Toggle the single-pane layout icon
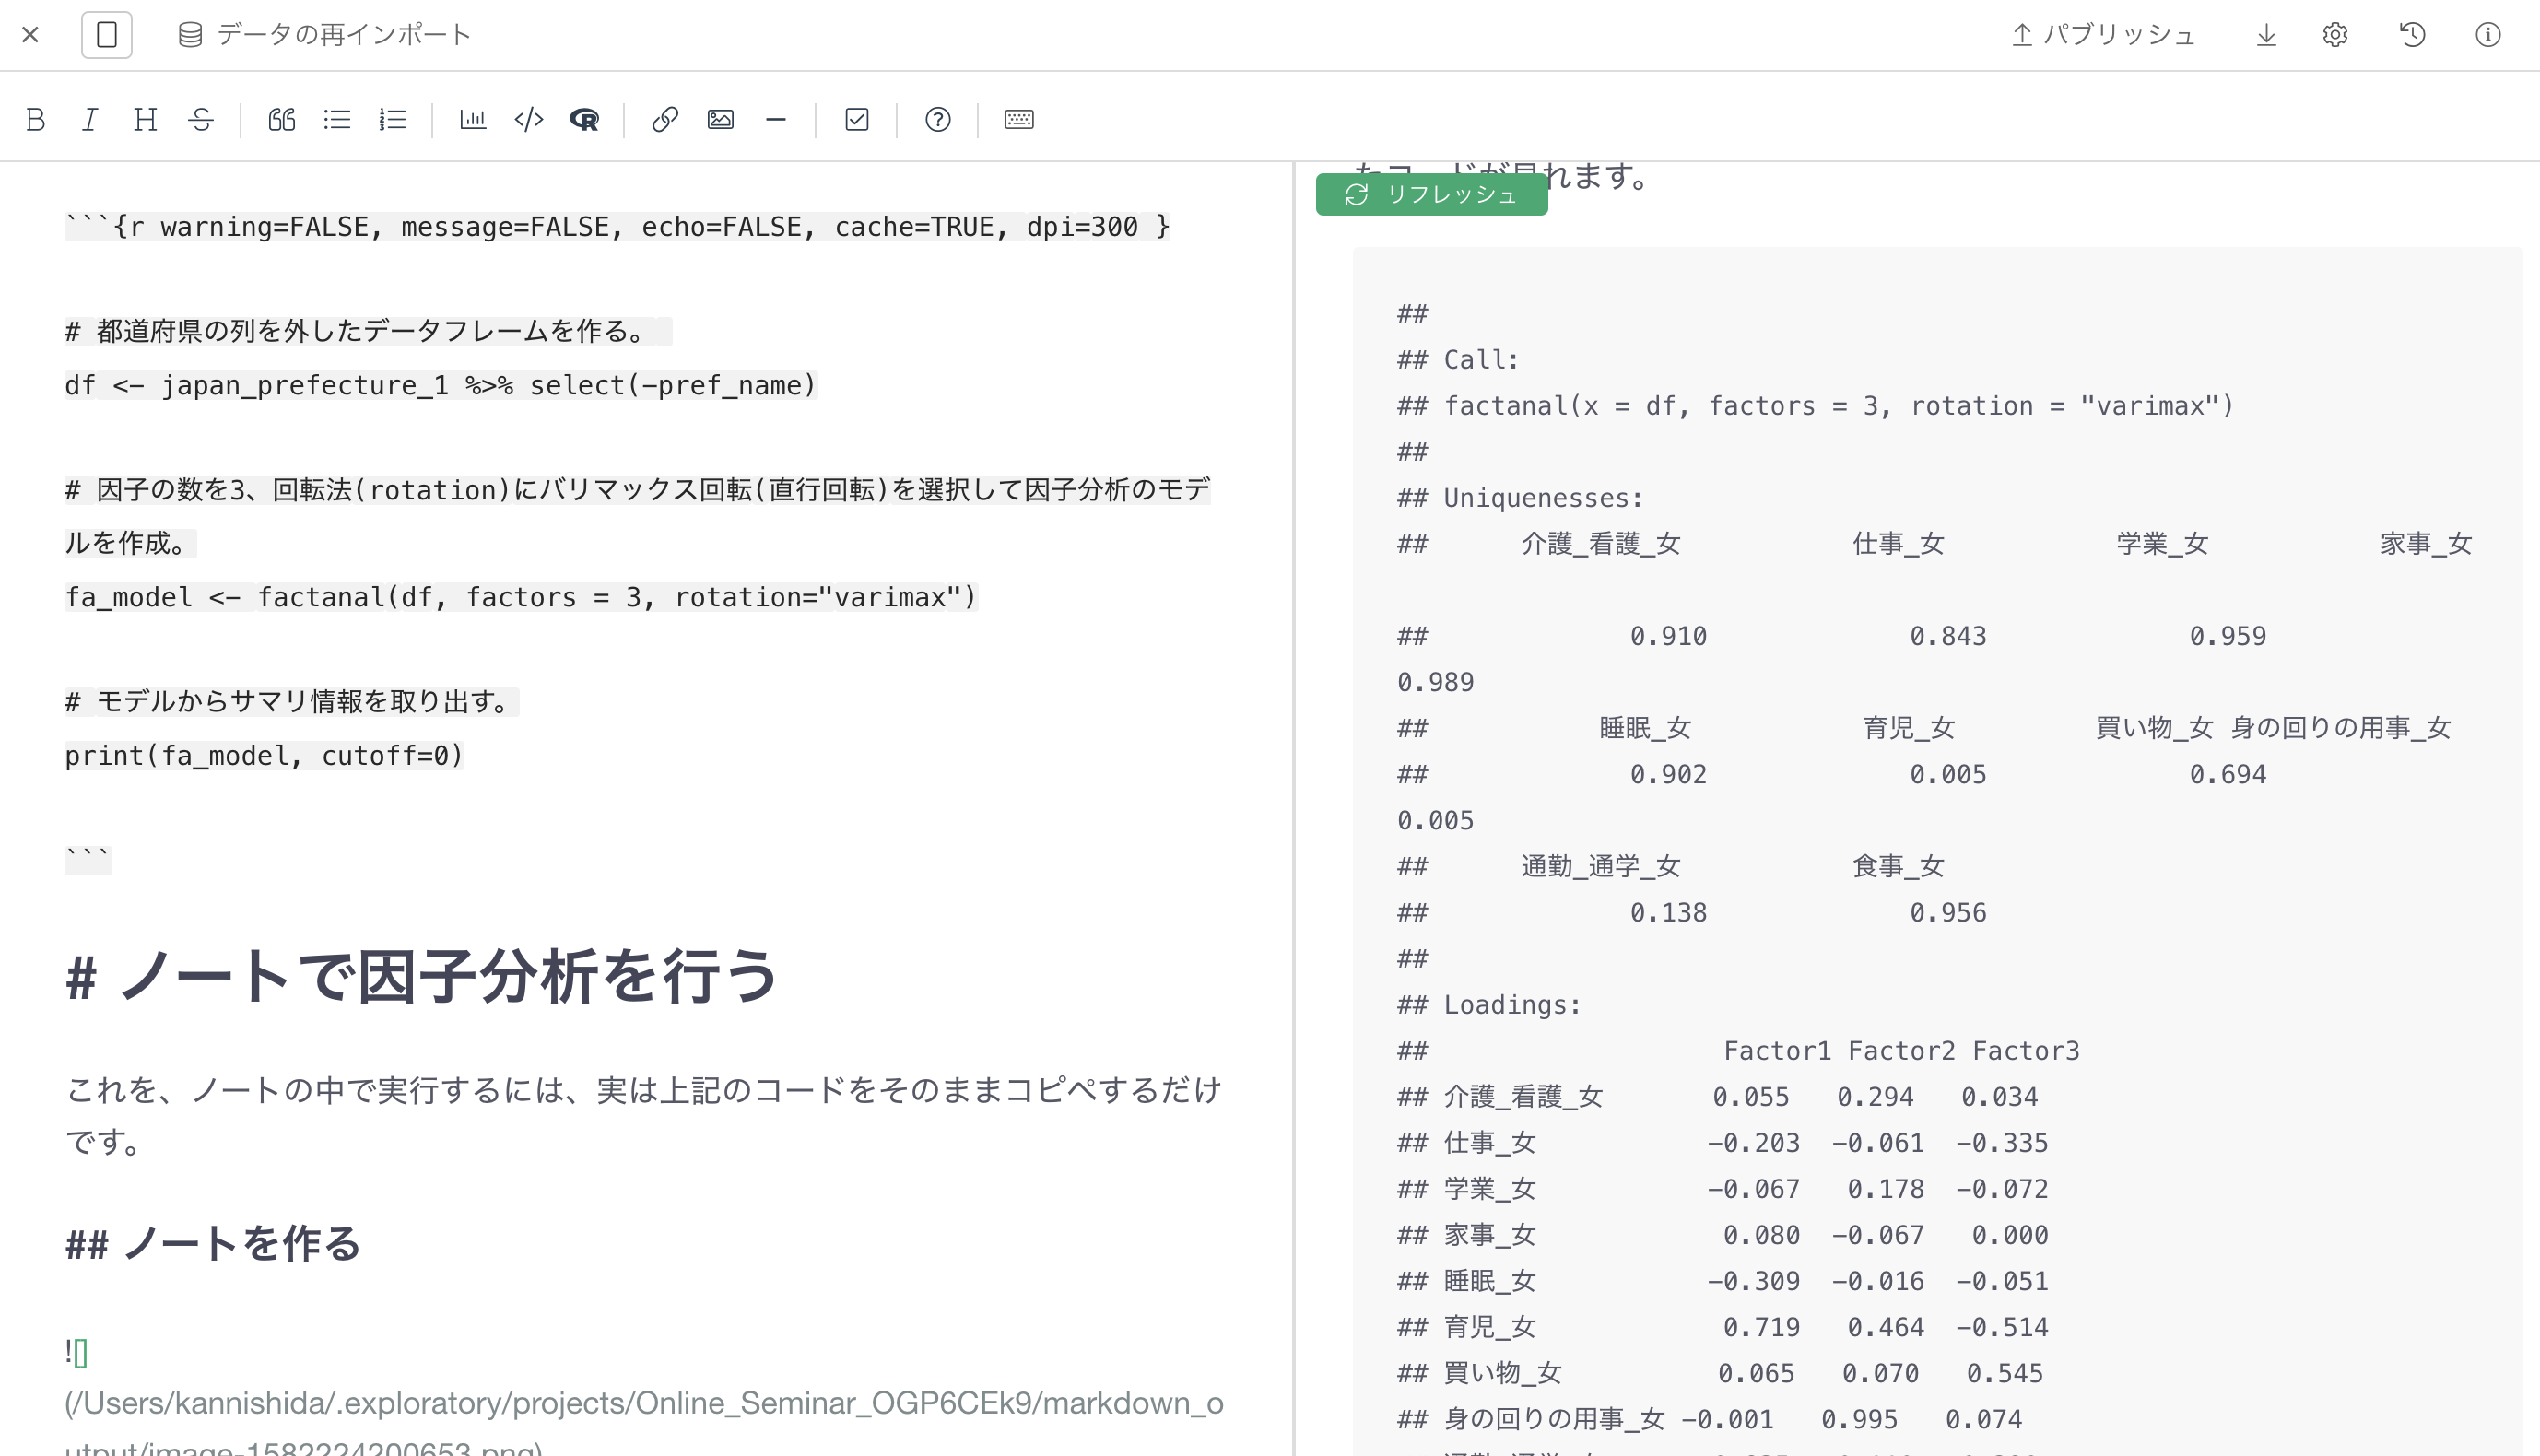The height and width of the screenshot is (1456, 2540). [107, 35]
